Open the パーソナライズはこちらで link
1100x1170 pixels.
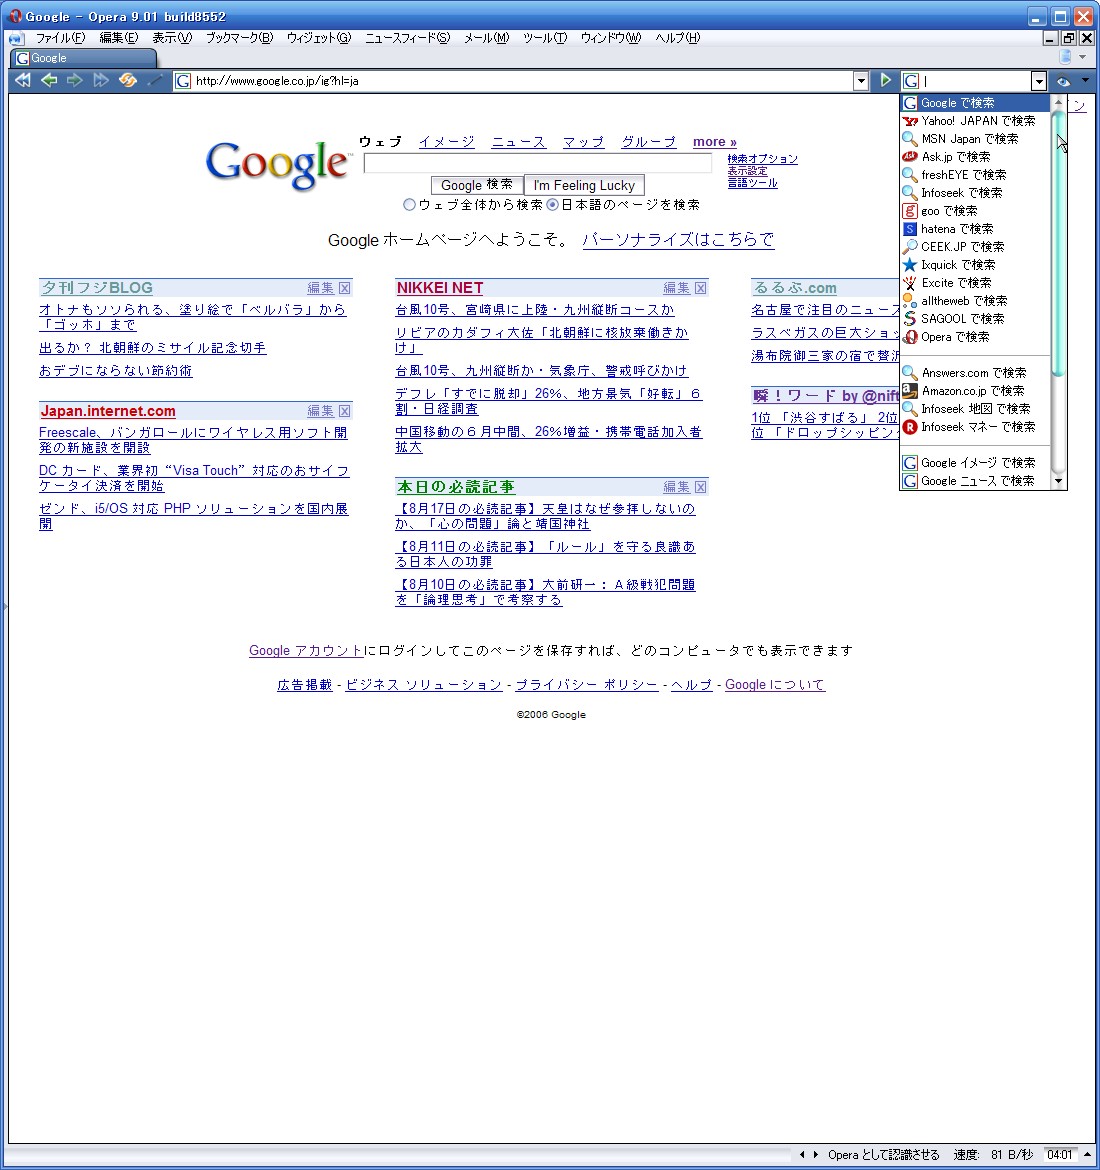click(x=678, y=240)
